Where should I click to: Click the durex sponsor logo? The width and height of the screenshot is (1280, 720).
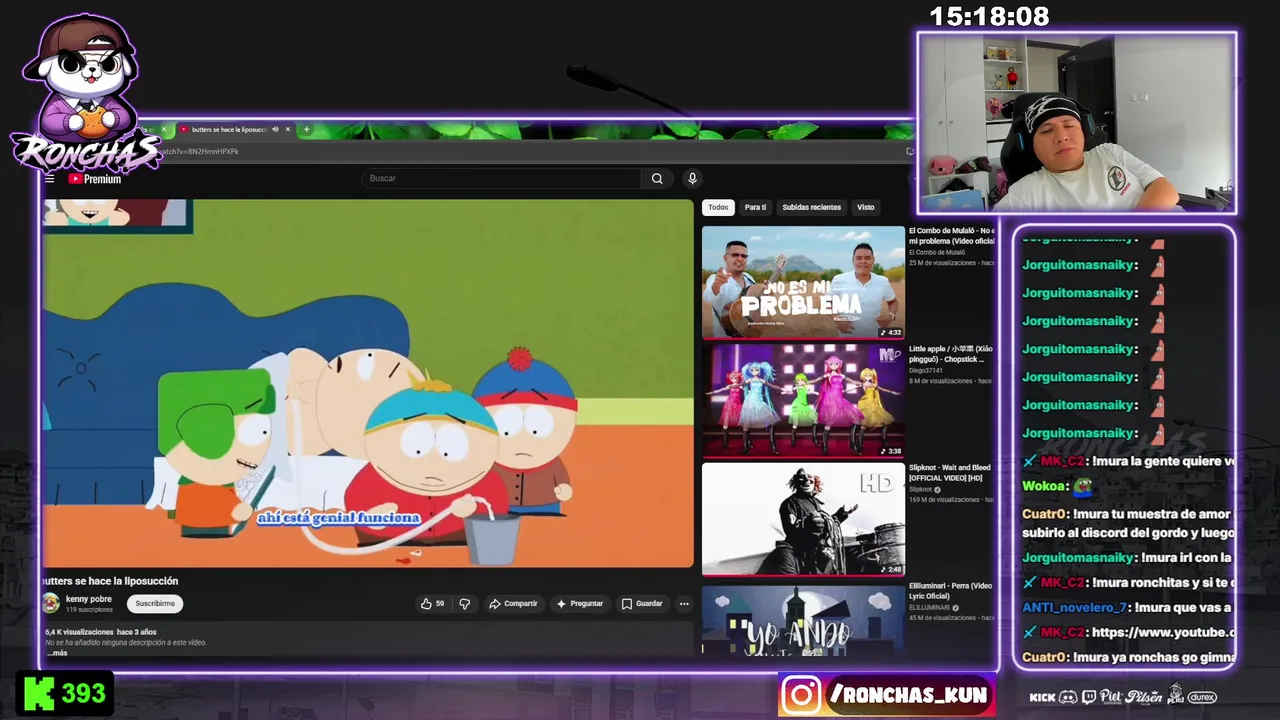pos(1202,697)
